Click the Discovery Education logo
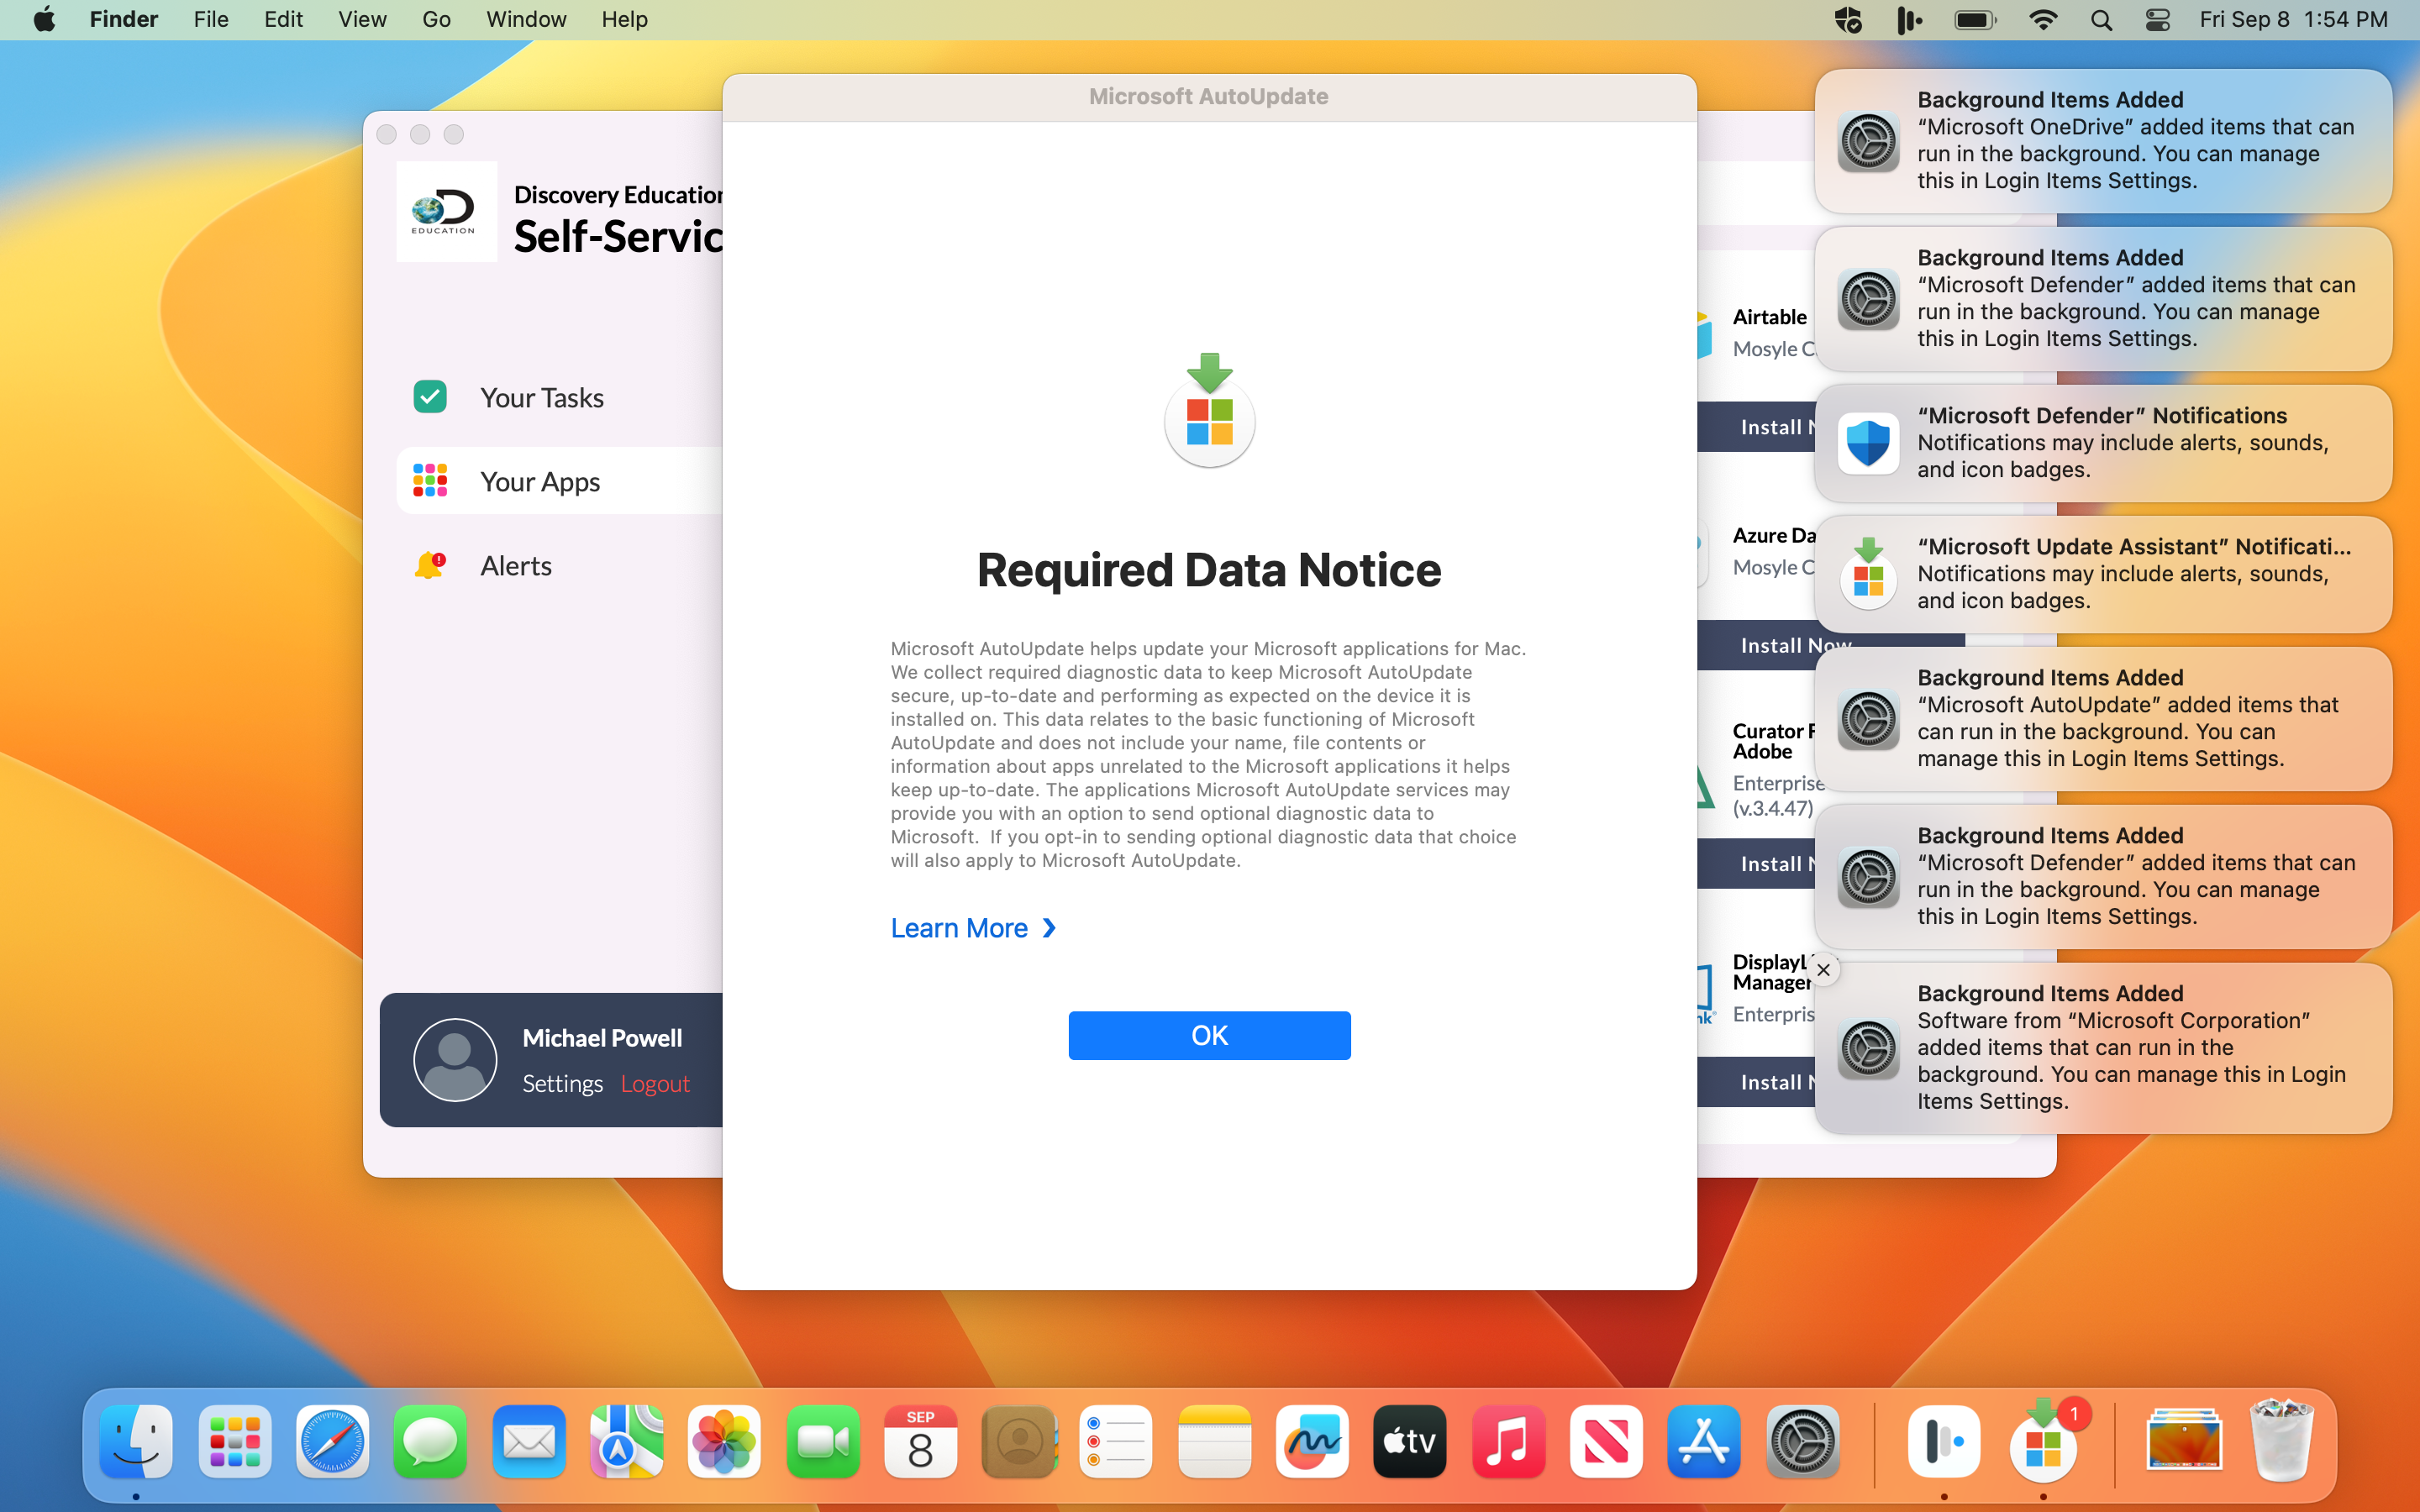The width and height of the screenshot is (2420, 1512). [x=446, y=212]
